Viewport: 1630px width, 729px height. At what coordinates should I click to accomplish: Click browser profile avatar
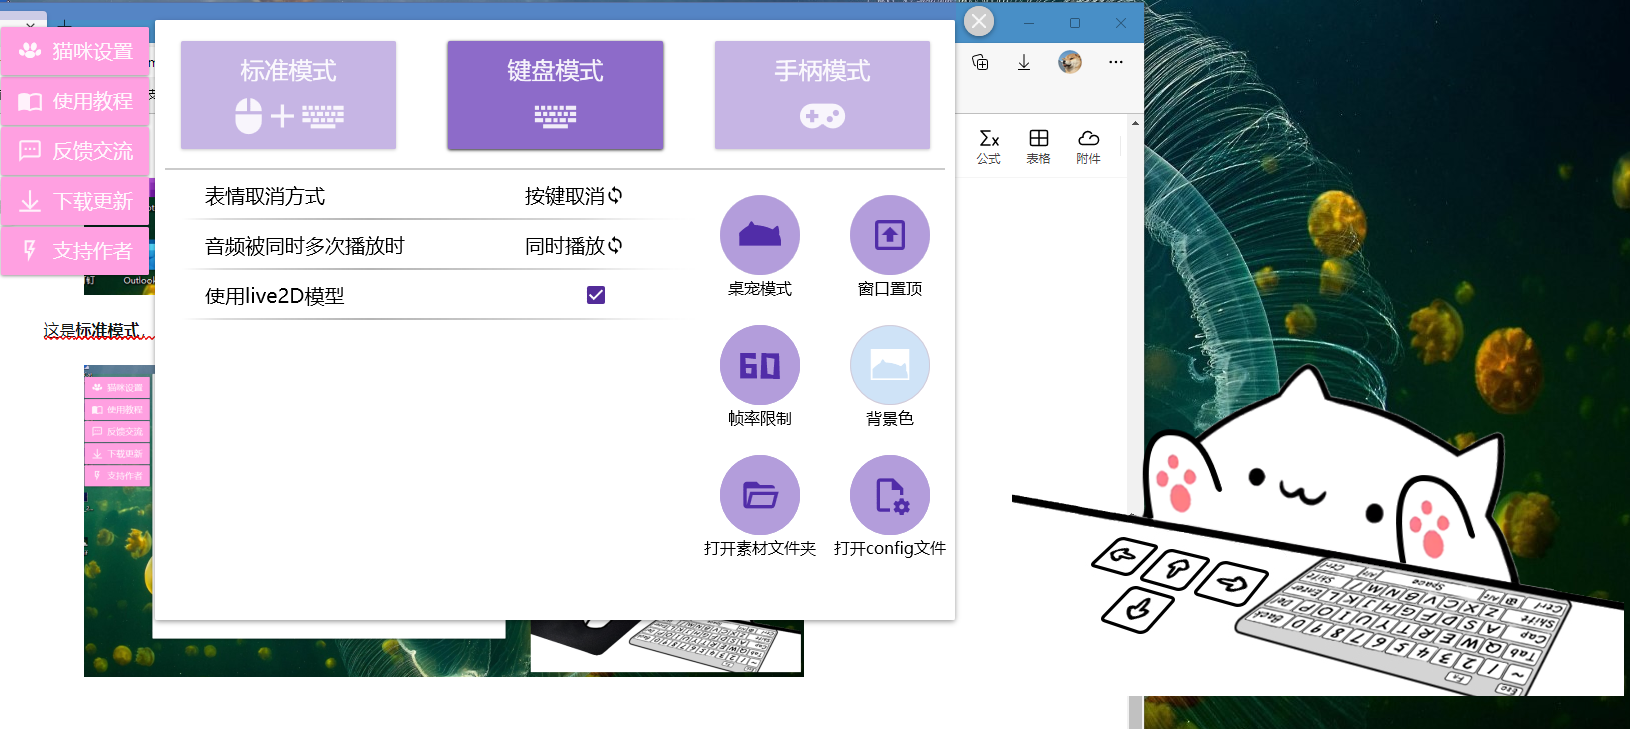1070,62
